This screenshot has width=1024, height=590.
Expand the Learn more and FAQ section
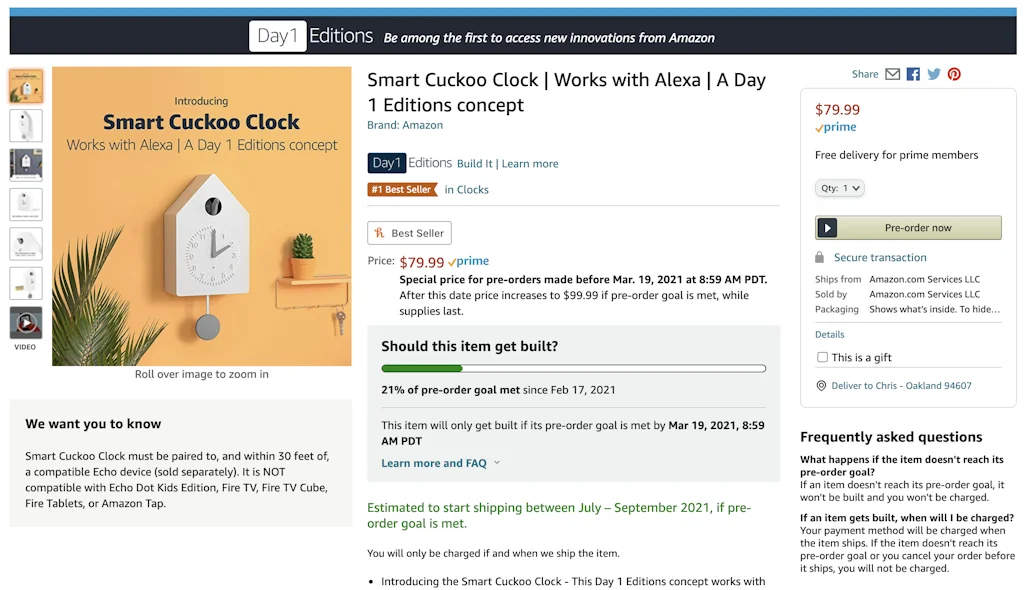pyautogui.click(x=434, y=463)
